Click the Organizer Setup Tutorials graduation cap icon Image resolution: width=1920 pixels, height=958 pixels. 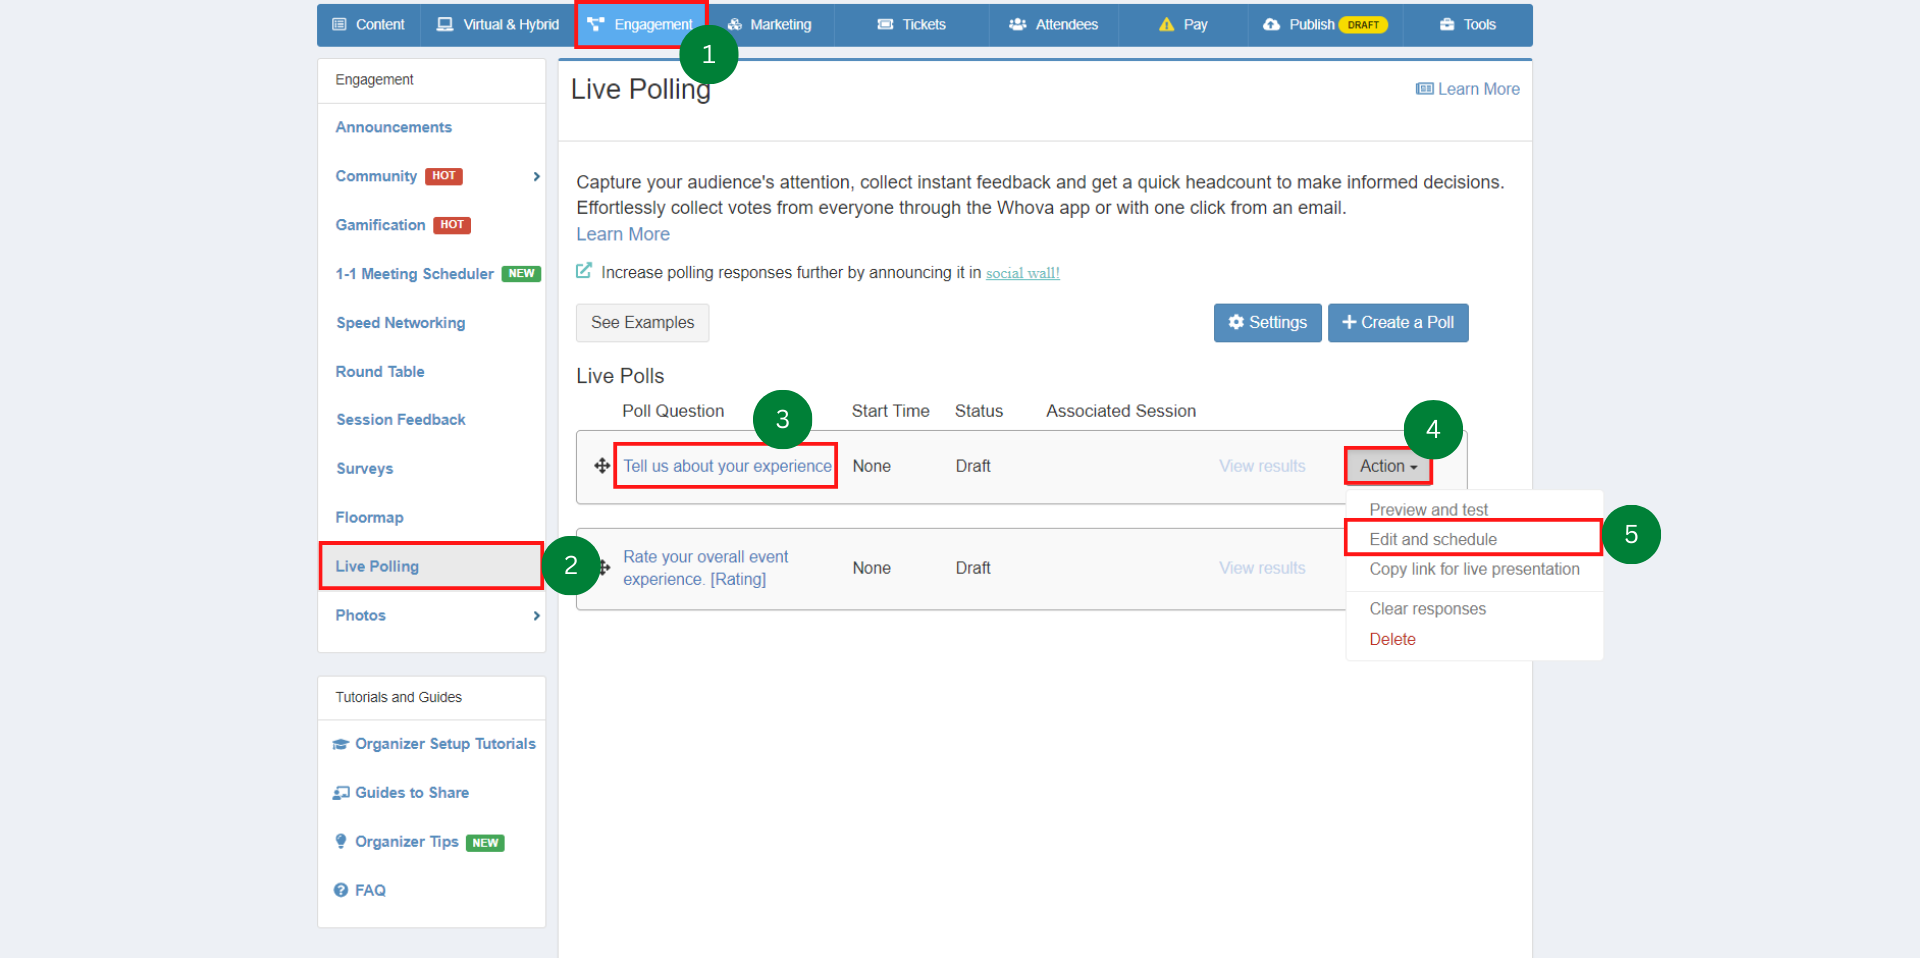point(341,744)
